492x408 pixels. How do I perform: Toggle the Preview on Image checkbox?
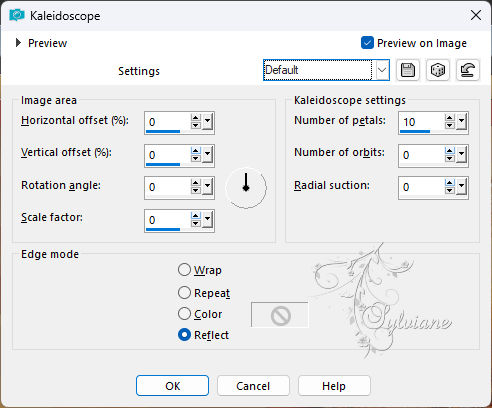coord(367,43)
